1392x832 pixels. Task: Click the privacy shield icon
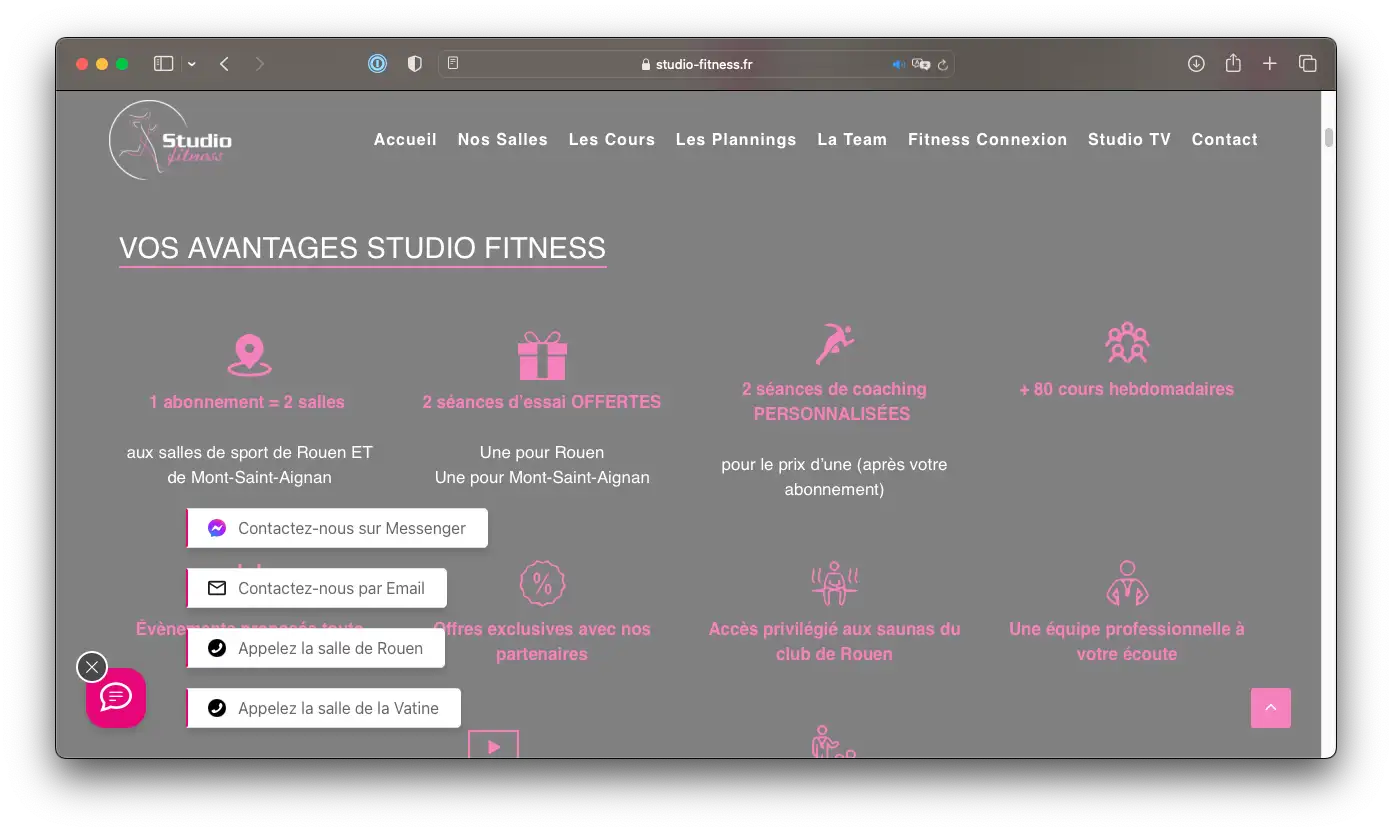click(415, 64)
